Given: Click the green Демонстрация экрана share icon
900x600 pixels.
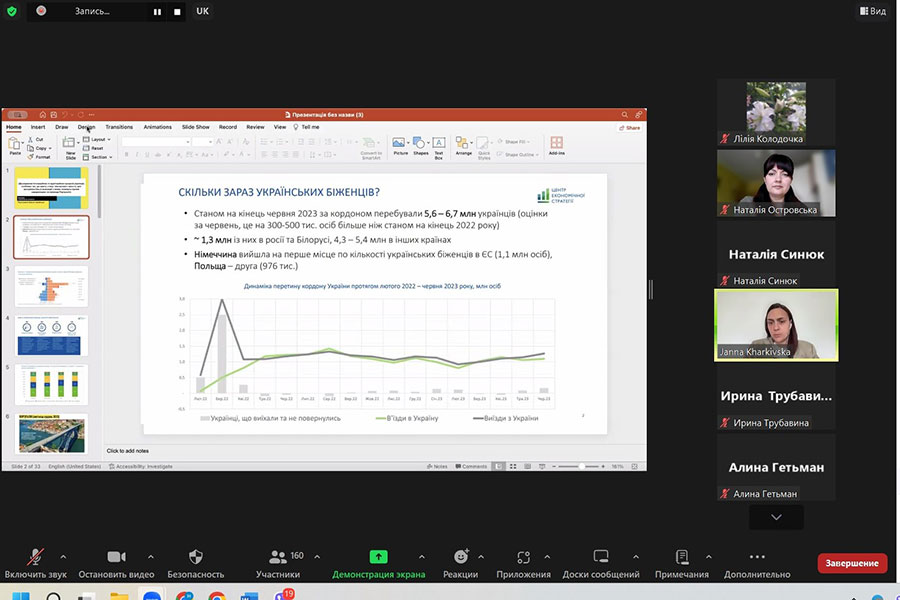Looking at the screenshot, I should (378, 557).
